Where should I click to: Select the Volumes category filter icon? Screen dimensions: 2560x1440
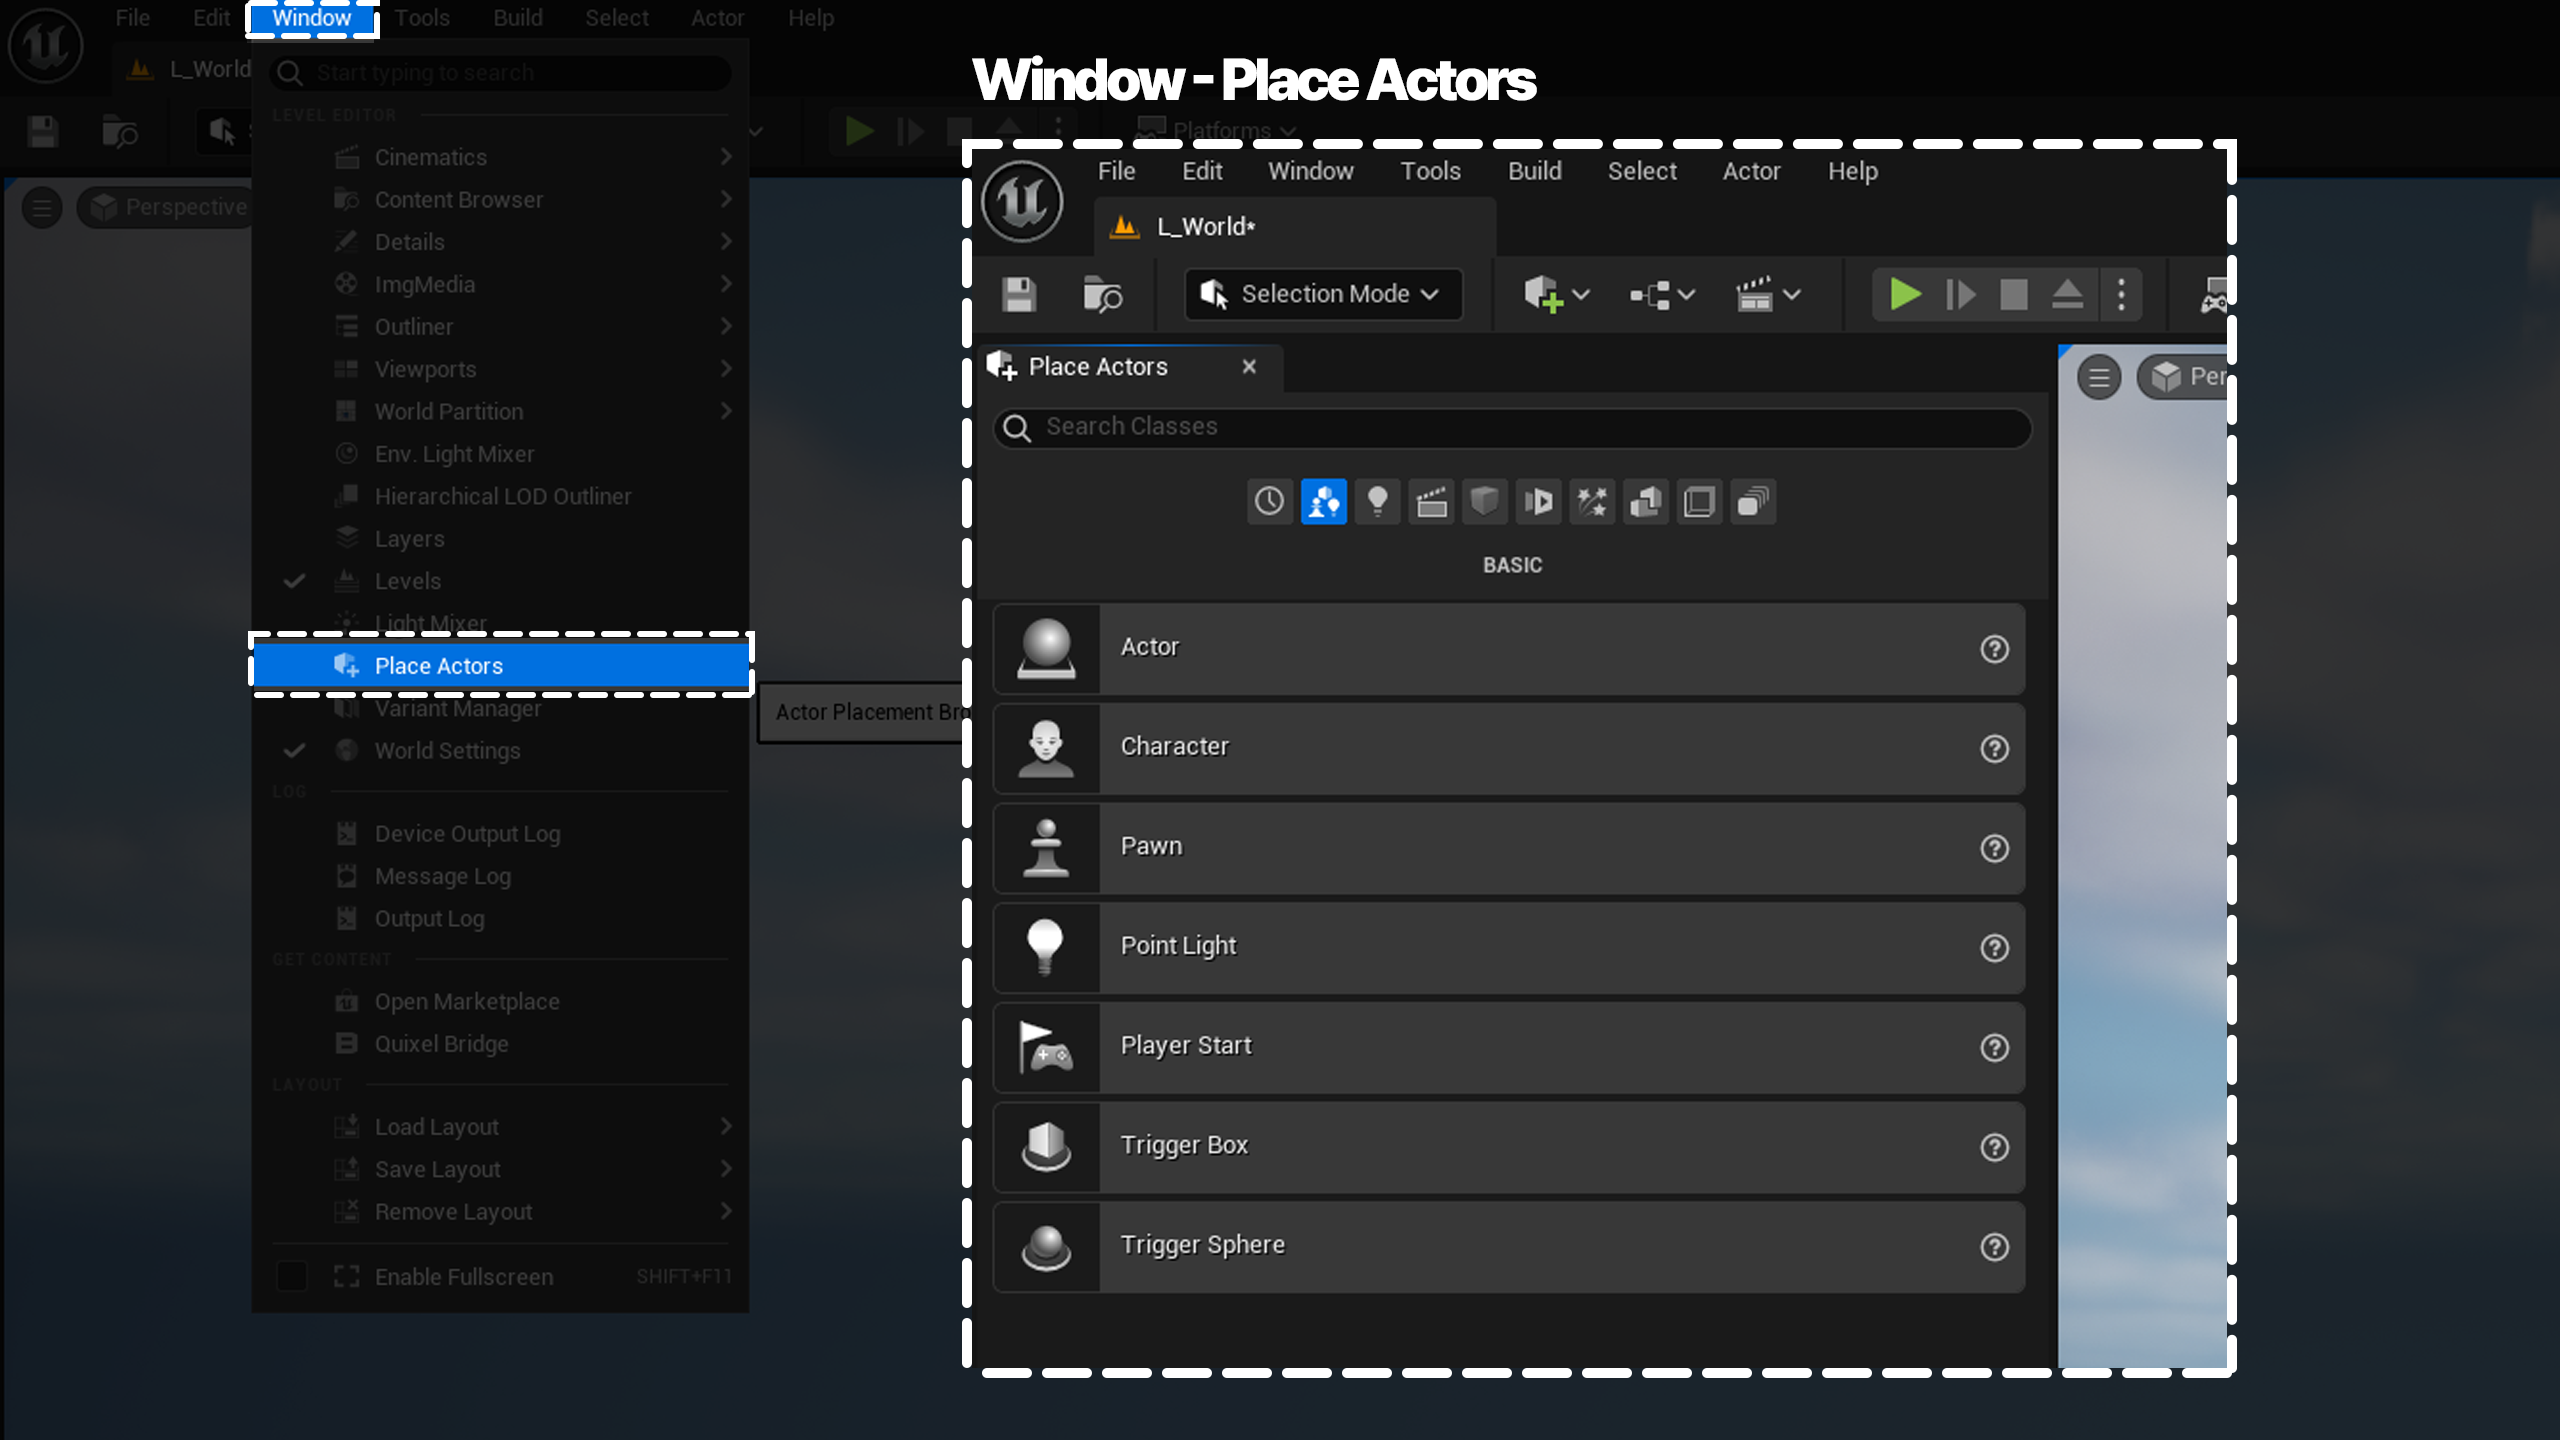pyautogui.click(x=1699, y=501)
